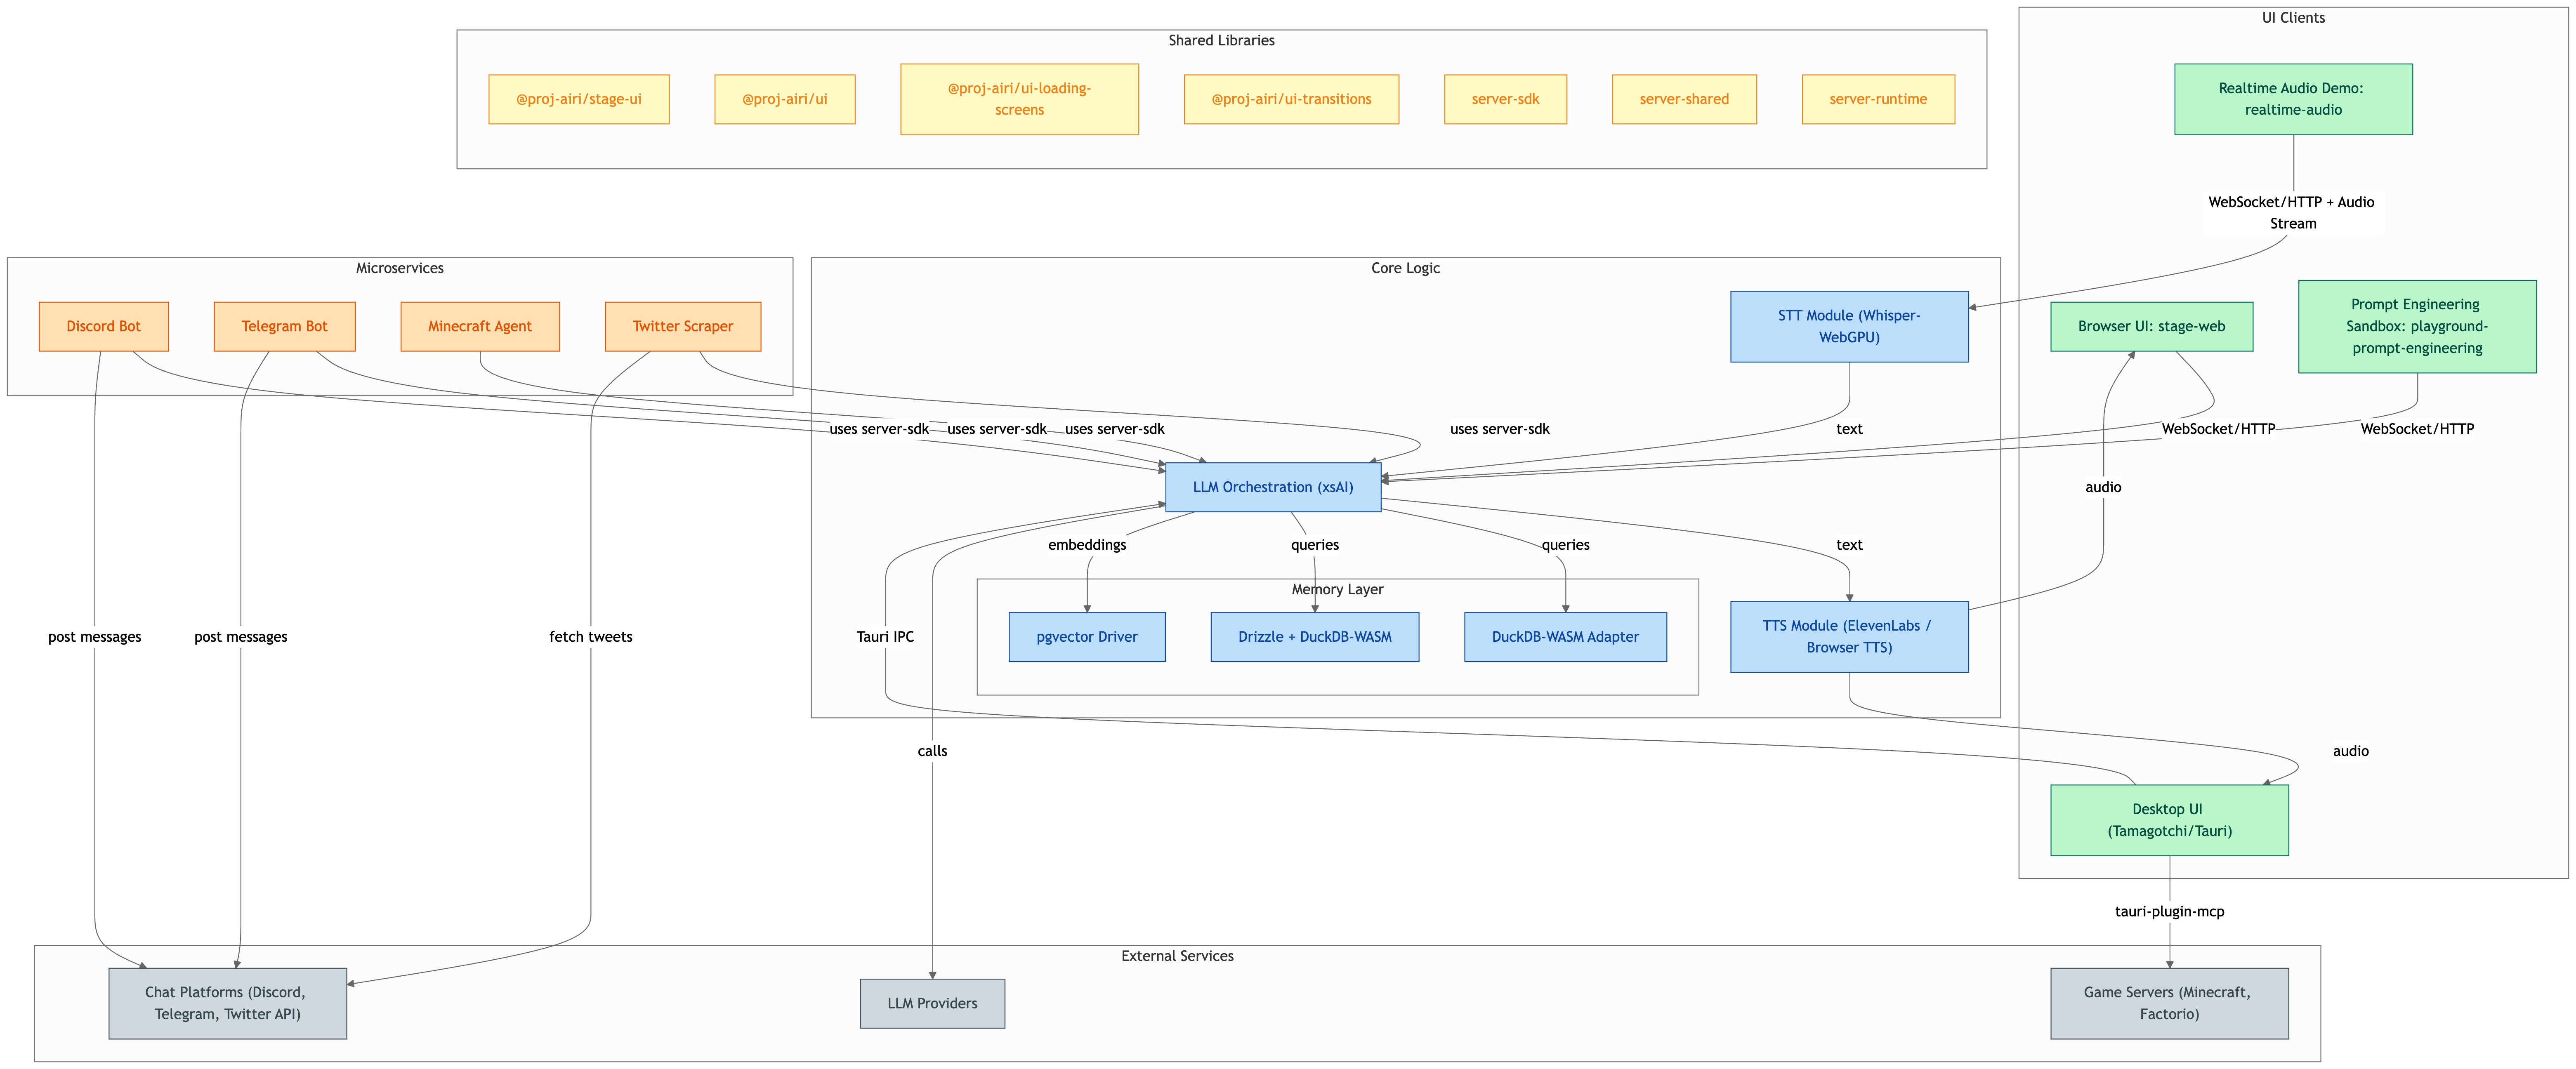Select the Desktop UI (Tamagotchi/Tauri) node
This screenshot has width=2576, height=1069.
coord(2168,819)
